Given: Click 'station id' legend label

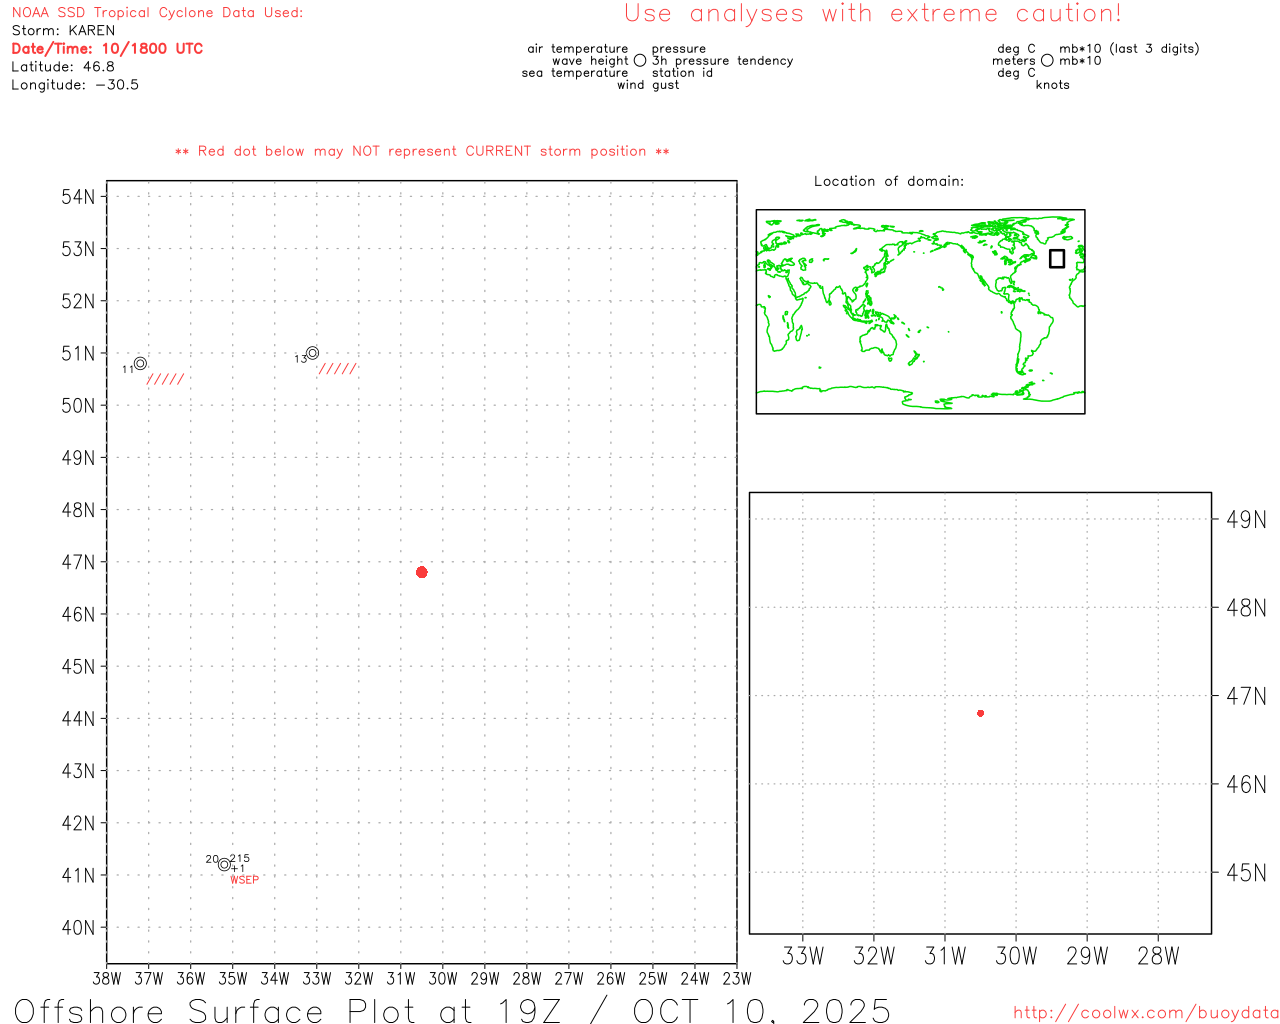Looking at the screenshot, I should coord(682,73).
